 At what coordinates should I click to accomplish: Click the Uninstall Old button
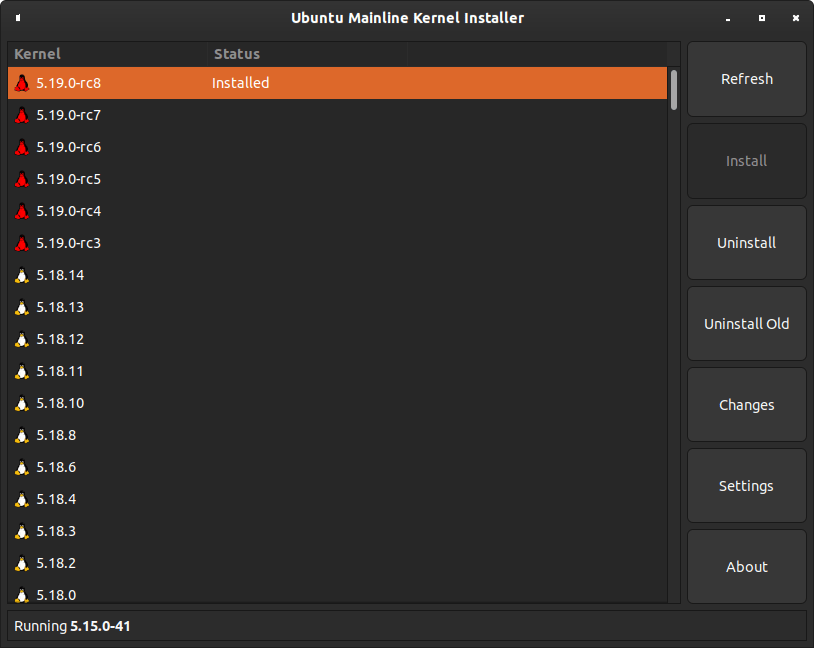pos(747,323)
